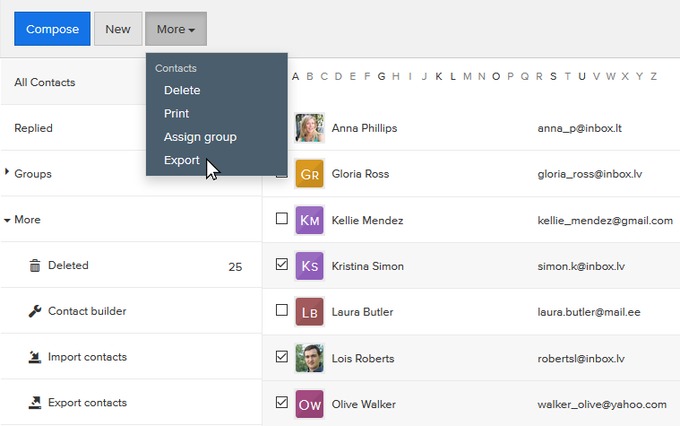Image resolution: width=680 pixels, height=426 pixels.
Task: Open the More dropdown button in toolbar
Action: click(176, 29)
